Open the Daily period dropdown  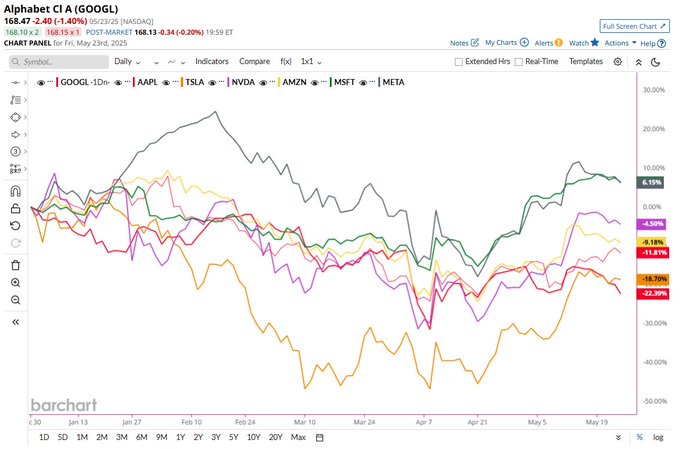[128, 62]
